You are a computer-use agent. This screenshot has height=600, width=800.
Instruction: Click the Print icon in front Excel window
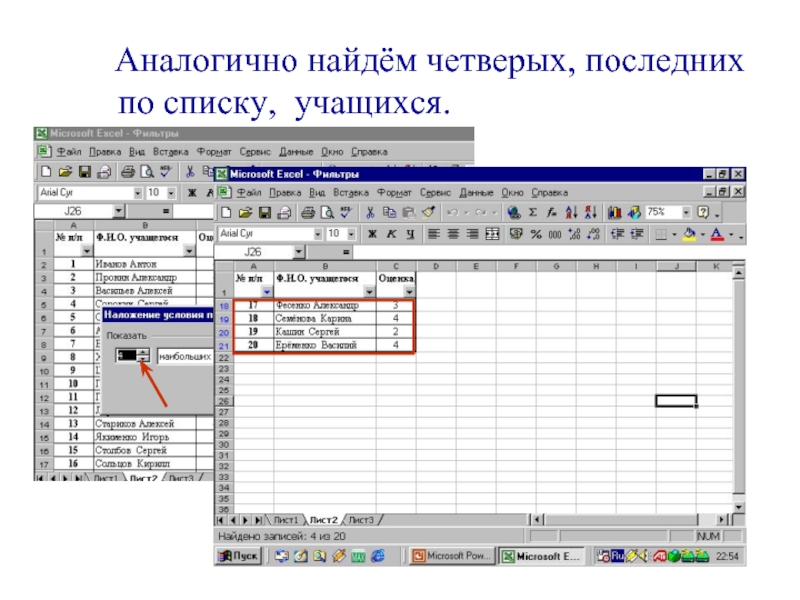[308, 212]
